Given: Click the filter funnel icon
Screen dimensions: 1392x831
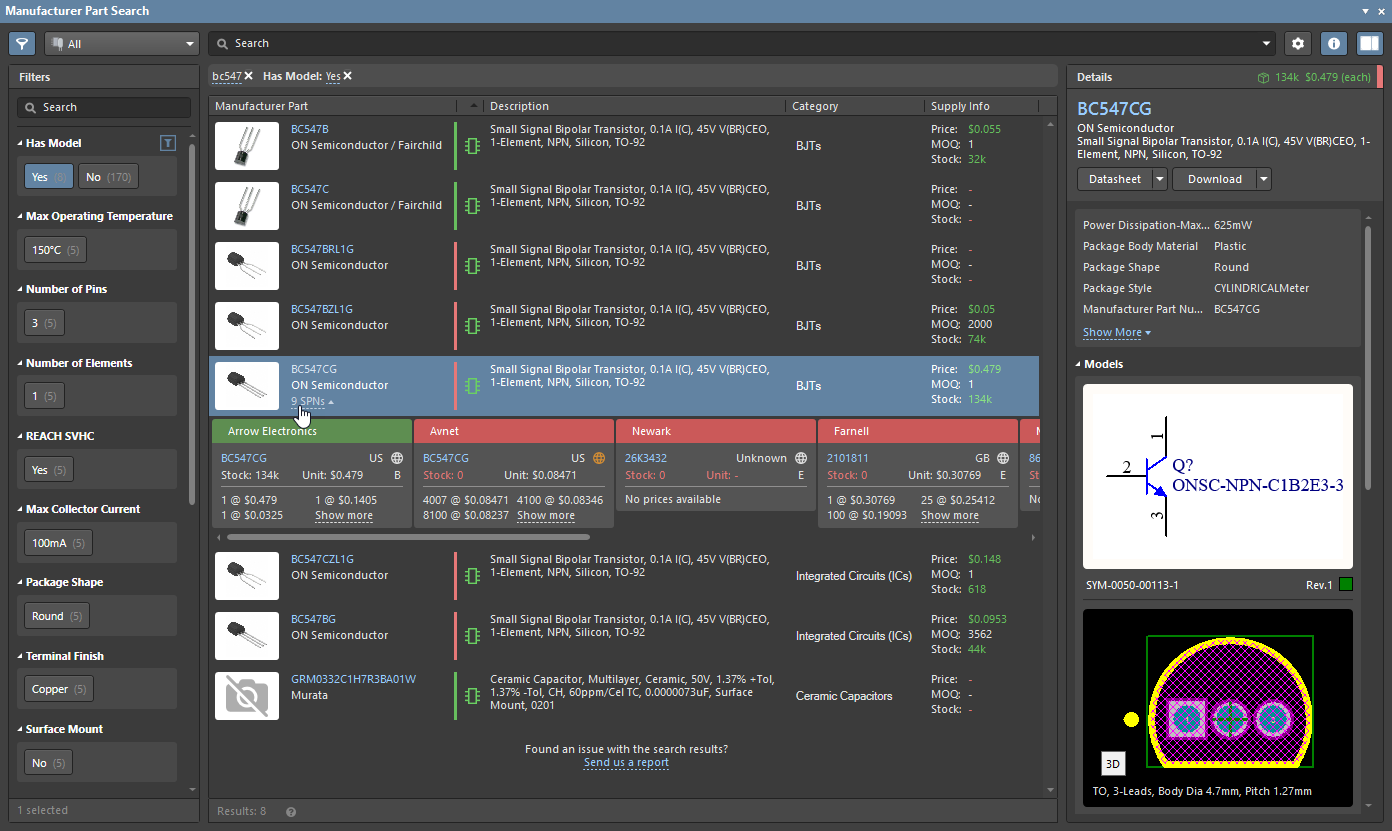Looking at the screenshot, I should [22, 44].
